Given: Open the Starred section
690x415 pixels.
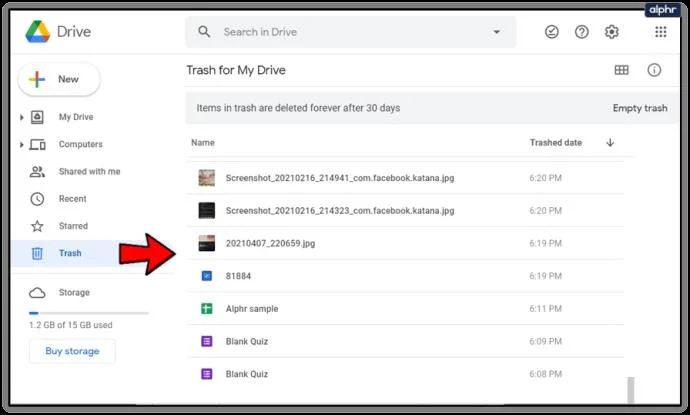Looking at the screenshot, I should click(73, 226).
